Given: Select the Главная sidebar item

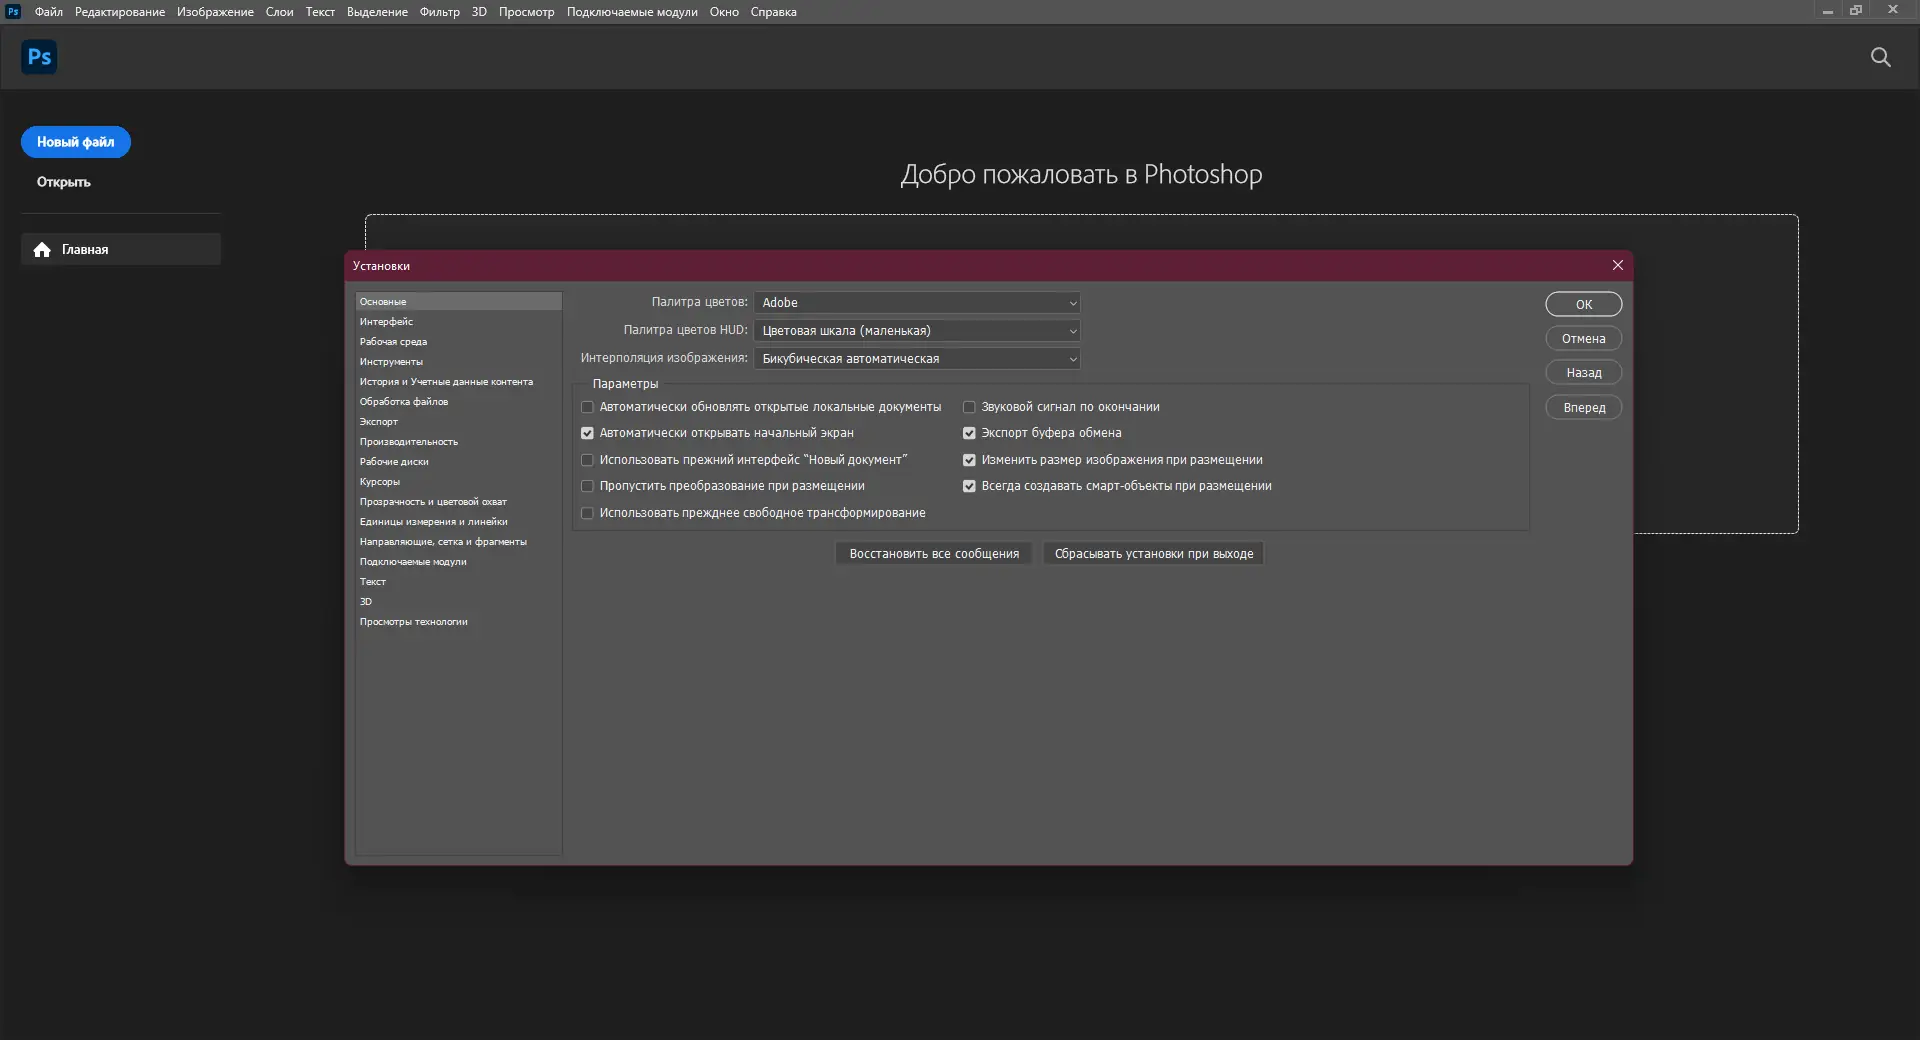Looking at the screenshot, I should pos(121,249).
